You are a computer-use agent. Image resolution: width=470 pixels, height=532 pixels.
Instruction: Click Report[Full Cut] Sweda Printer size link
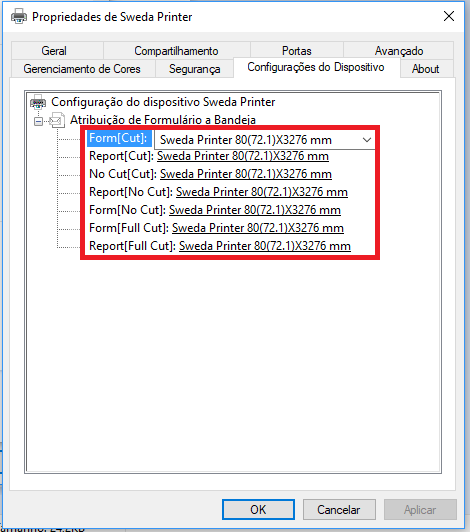[x=265, y=246]
